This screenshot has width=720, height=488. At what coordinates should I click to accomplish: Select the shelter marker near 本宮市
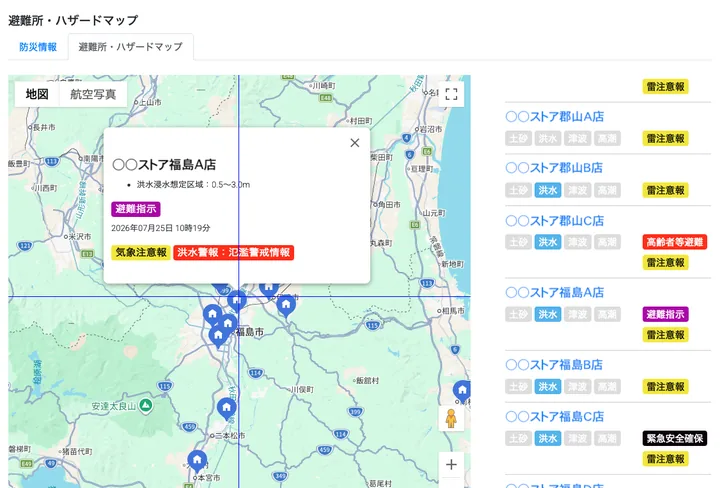click(197, 461)
